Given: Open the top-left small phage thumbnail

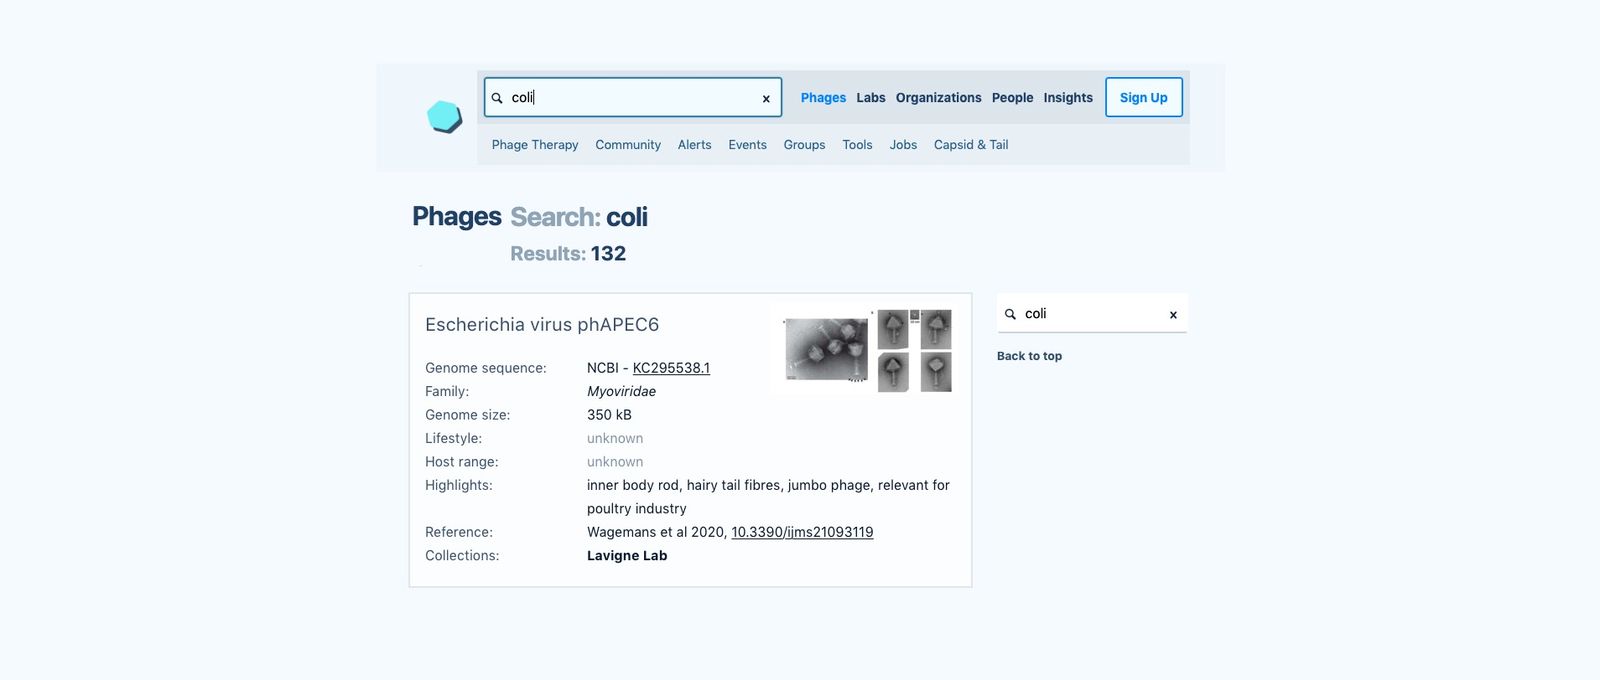Looking at the screenshot, I should click(x=893, y=329).
